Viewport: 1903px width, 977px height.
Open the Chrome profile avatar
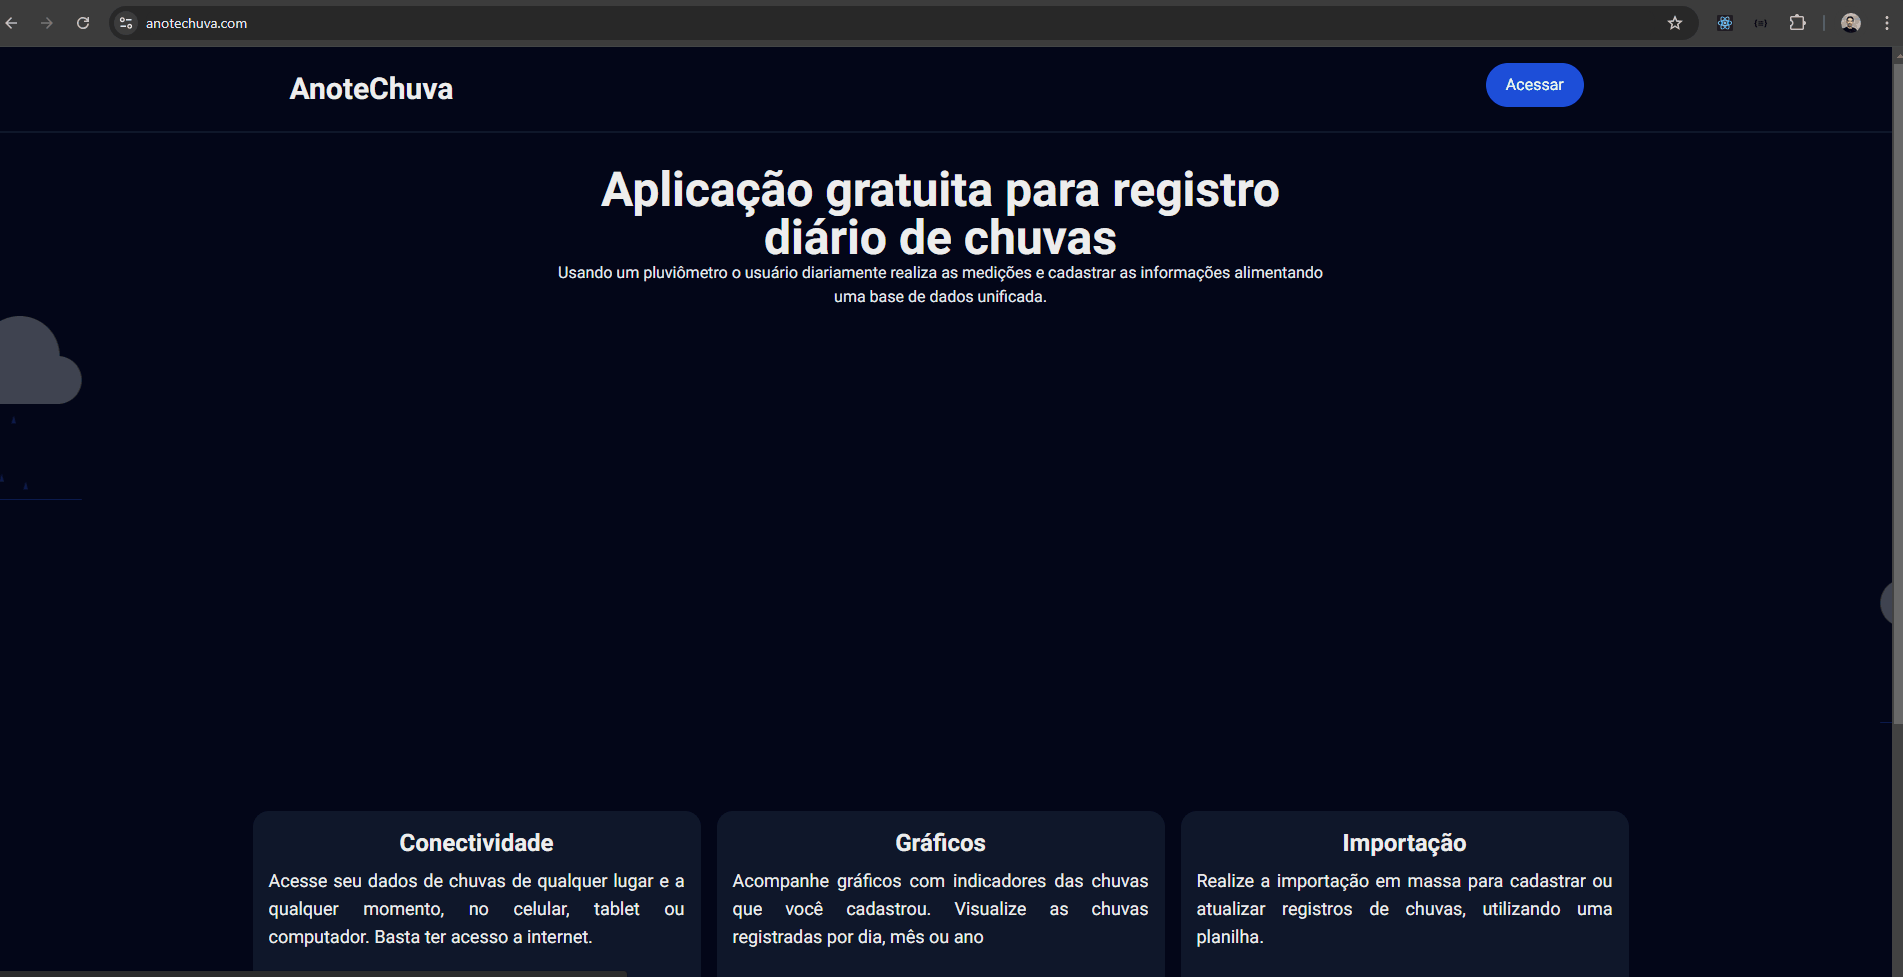(x=1851, y=23)
